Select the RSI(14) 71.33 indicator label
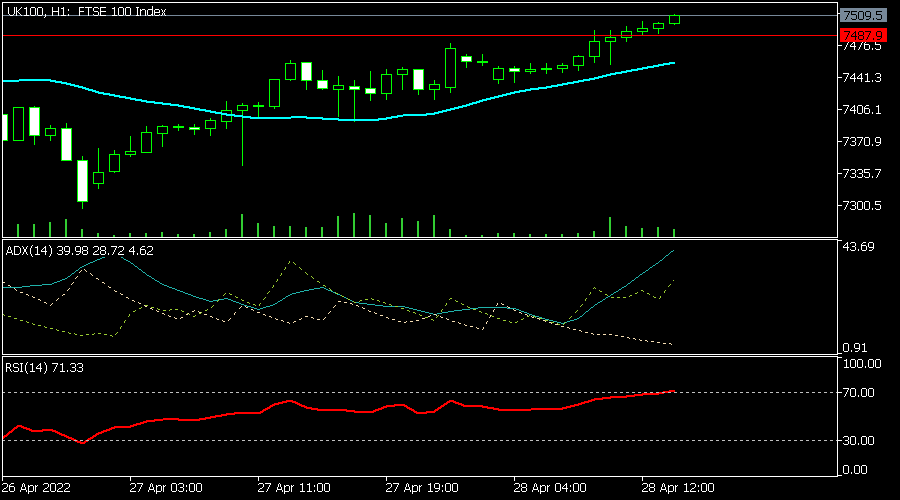This screenshot has height=500, width=900. (44, 368)
